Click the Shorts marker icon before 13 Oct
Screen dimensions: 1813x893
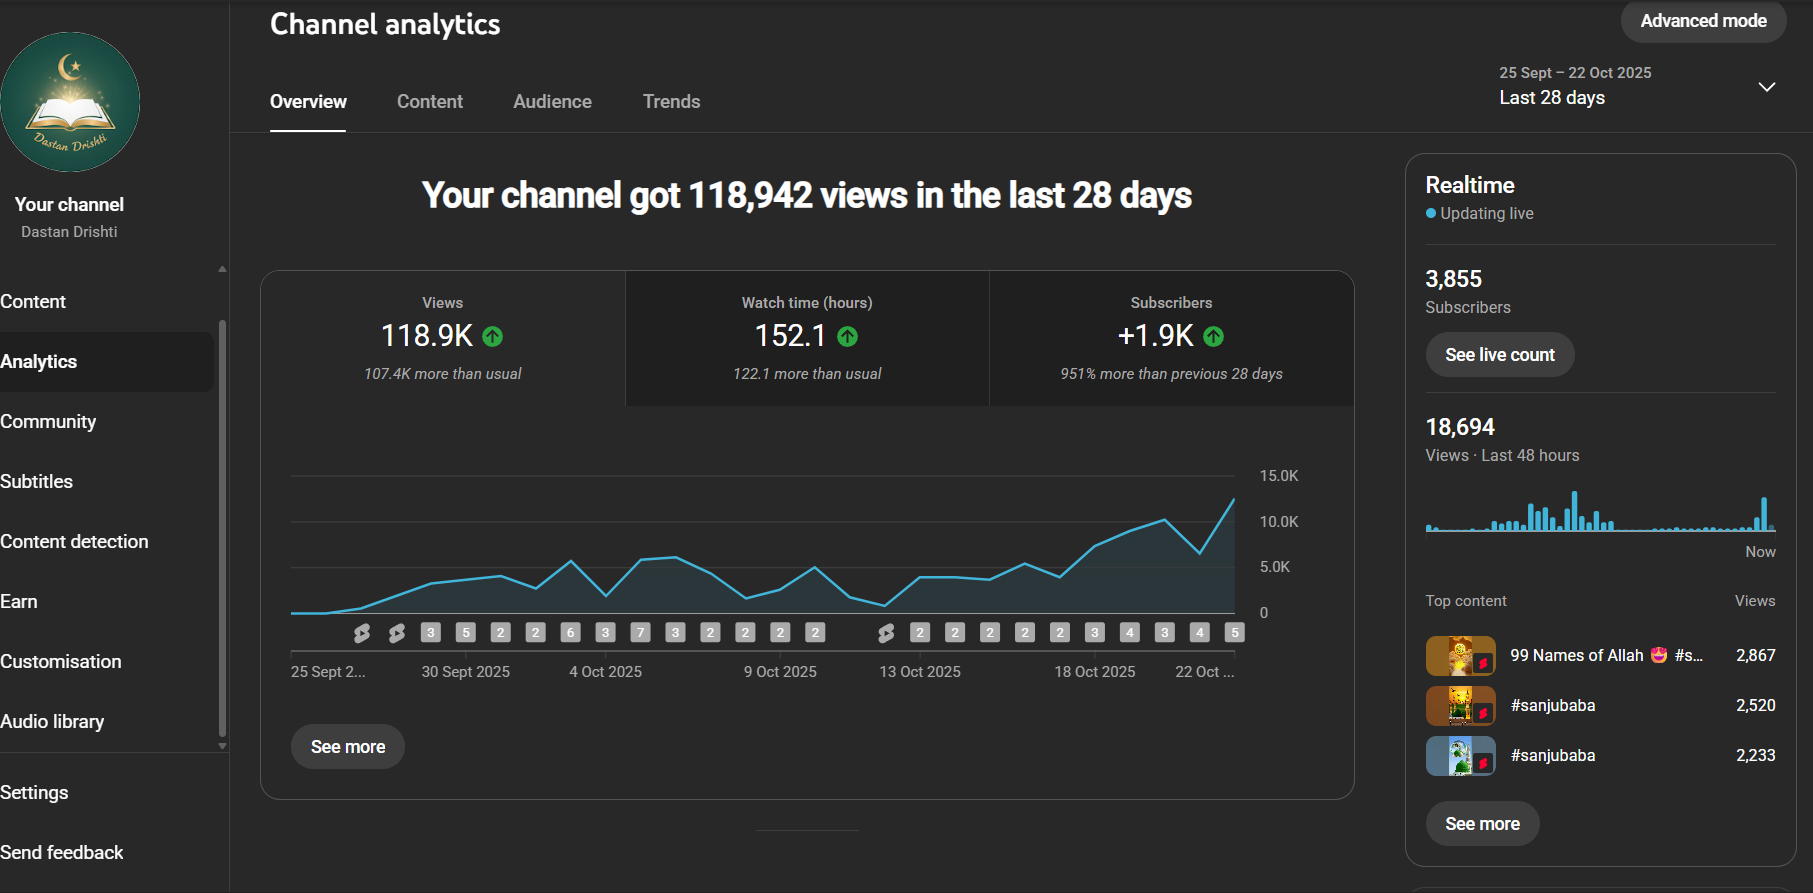point(886,633)
